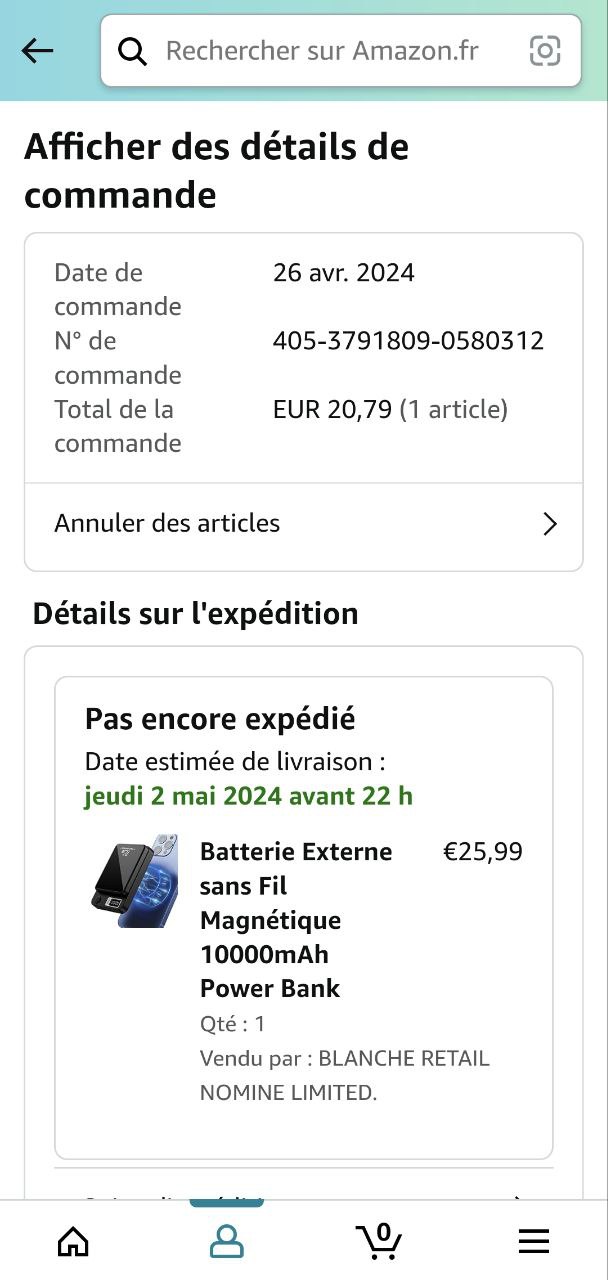
Task: Go to the Home tab icon
Action: tap(73, 1241)
